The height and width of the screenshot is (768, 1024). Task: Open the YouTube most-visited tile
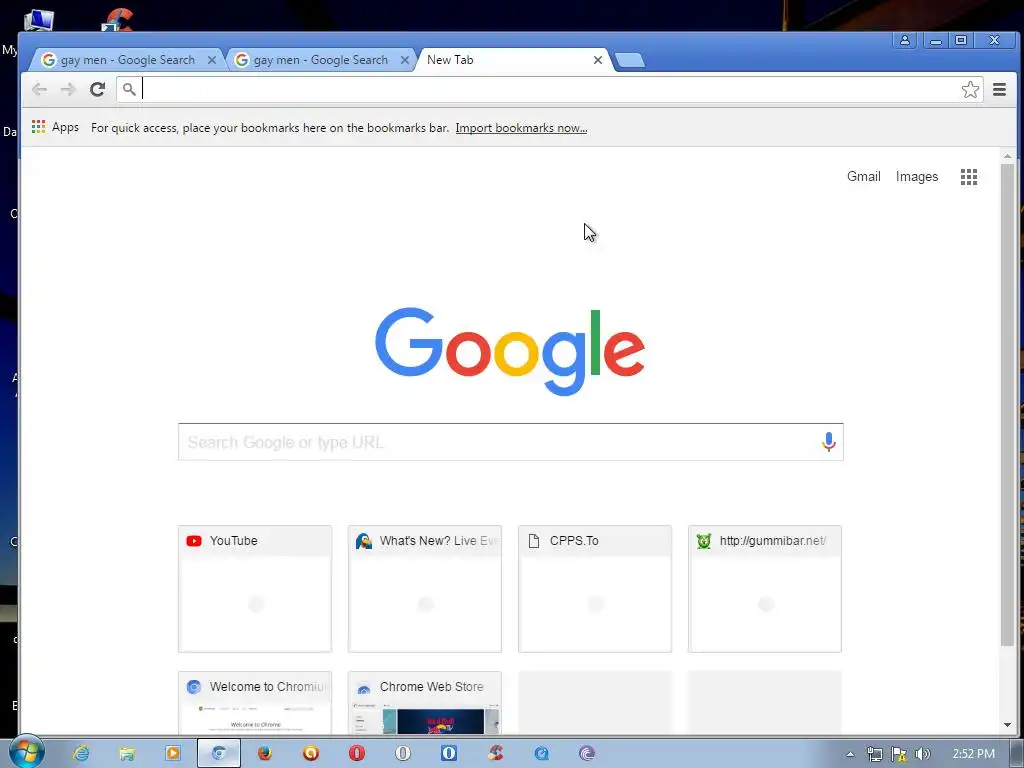coord(255,588)
